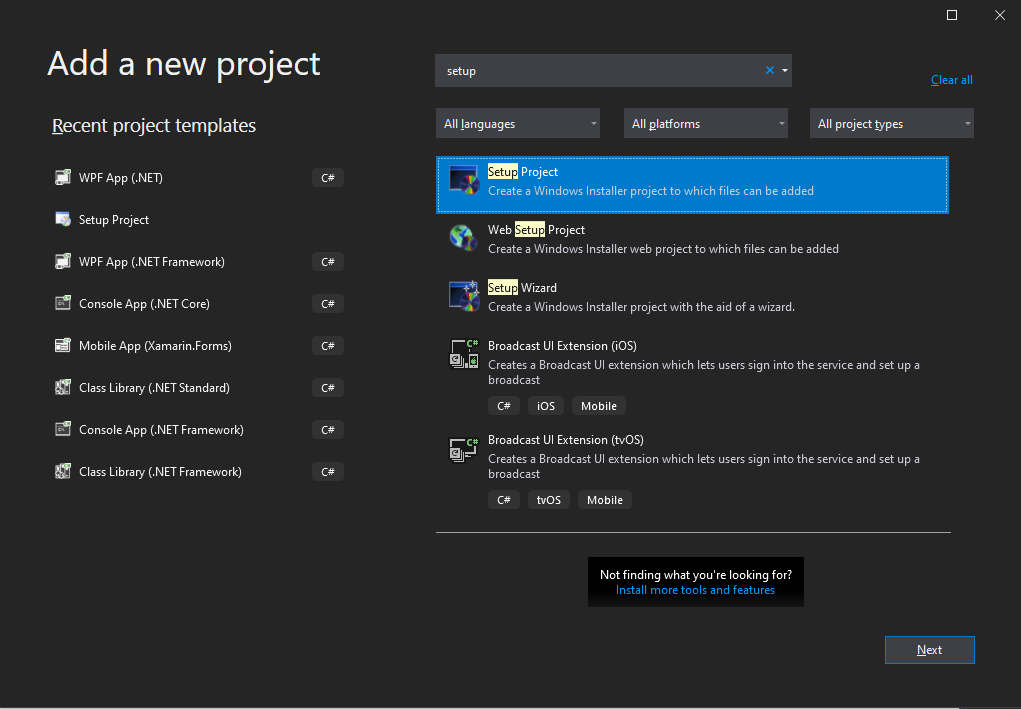The width and height of the screenshot is (1021, 709).
Task: Choose Class Library (.NET Standard) recent template
Action: click(199, 387)
